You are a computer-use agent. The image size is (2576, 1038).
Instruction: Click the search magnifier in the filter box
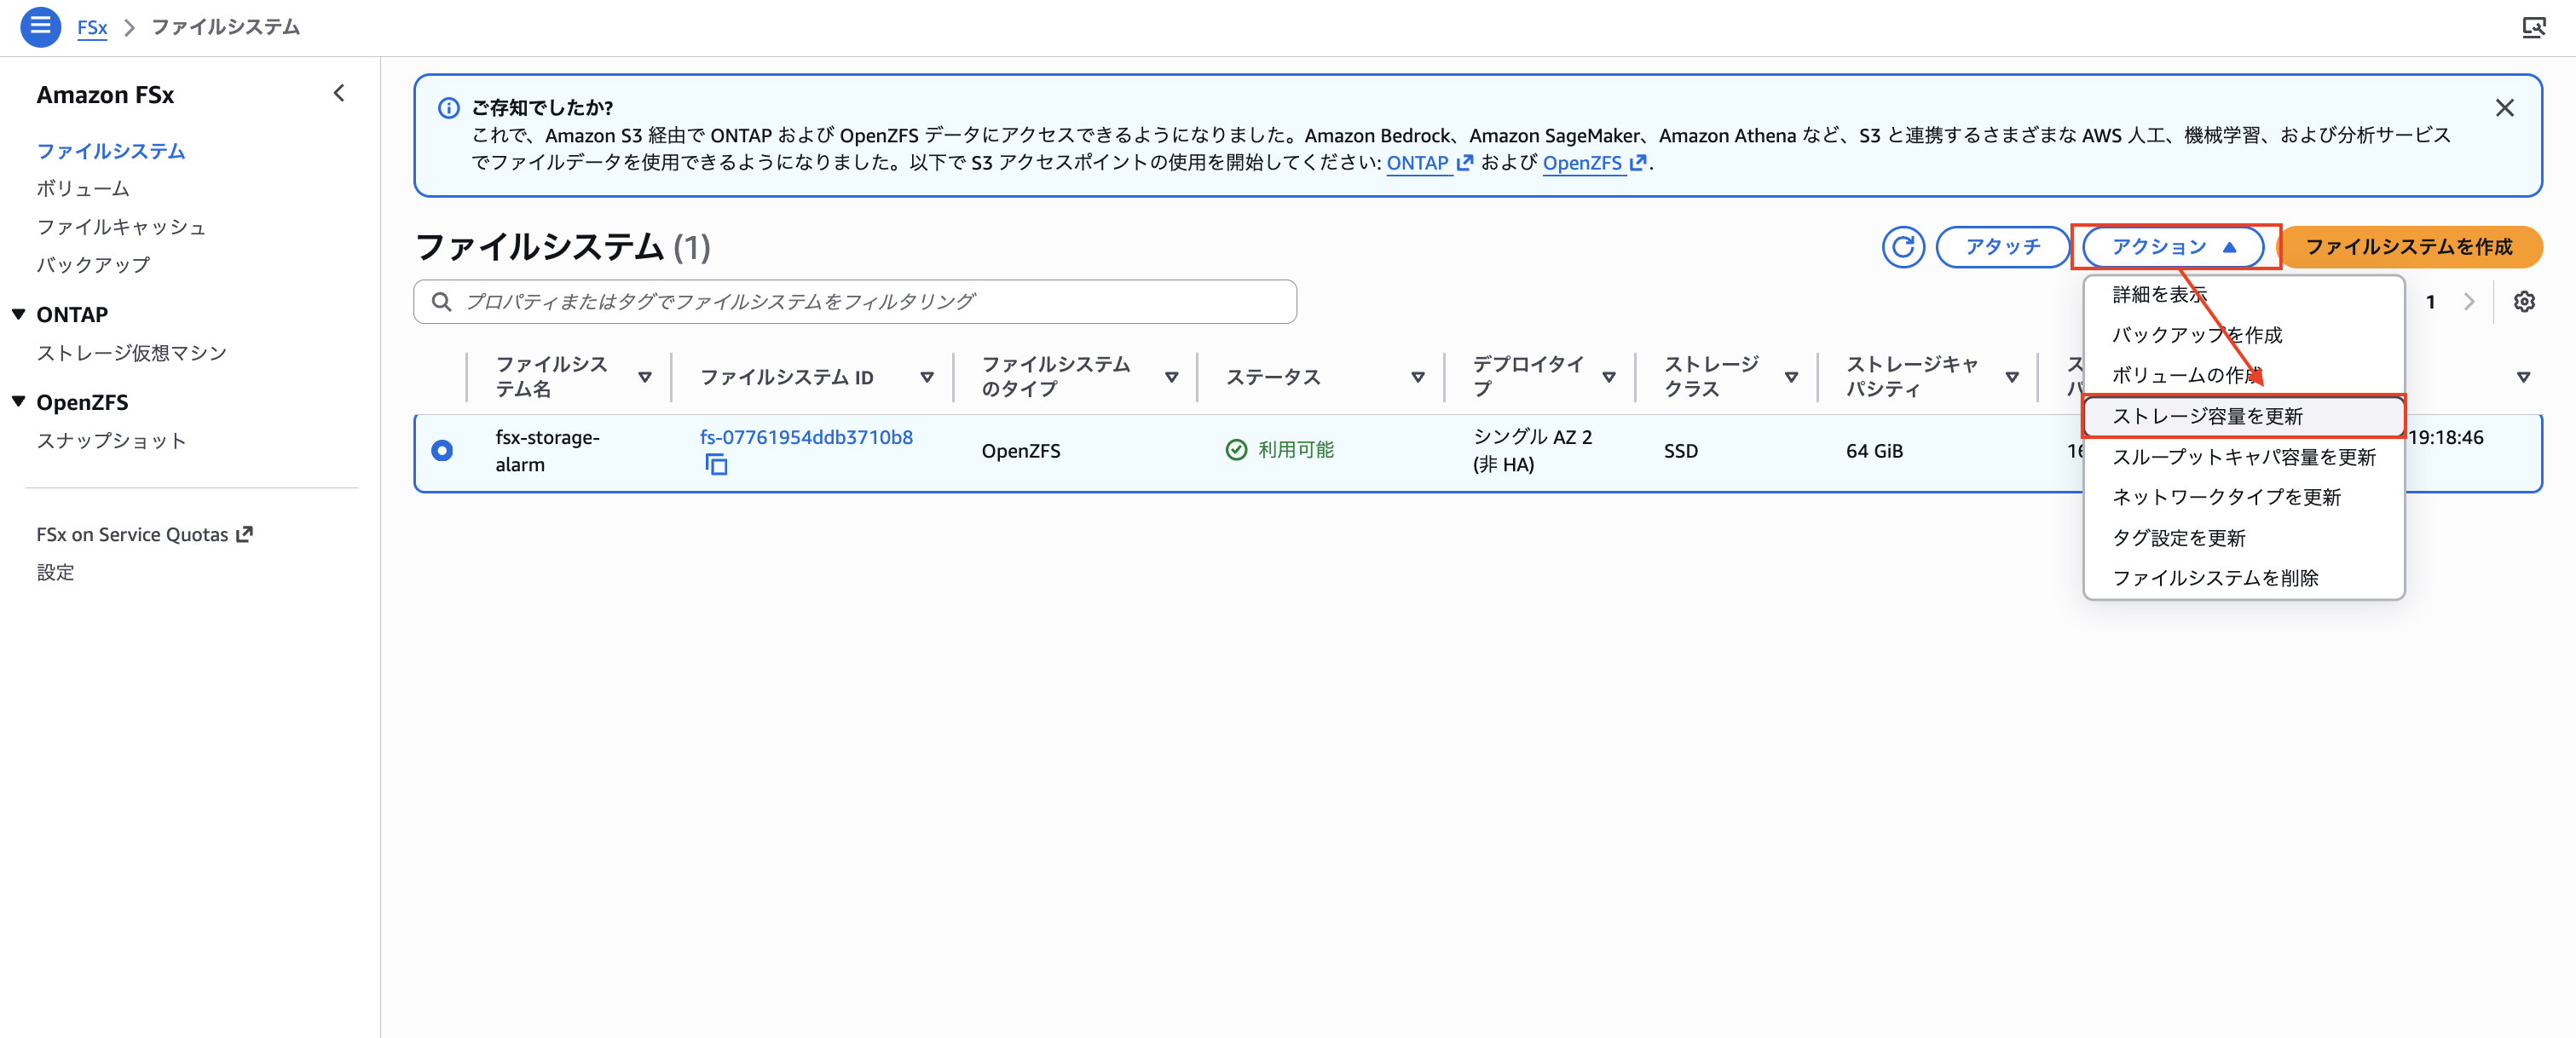(442, 301)
